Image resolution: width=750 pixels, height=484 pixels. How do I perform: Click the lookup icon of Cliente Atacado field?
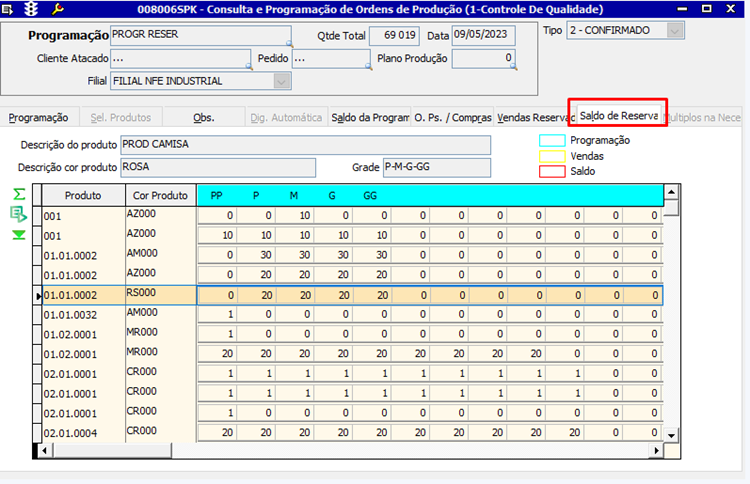[251, 67]
